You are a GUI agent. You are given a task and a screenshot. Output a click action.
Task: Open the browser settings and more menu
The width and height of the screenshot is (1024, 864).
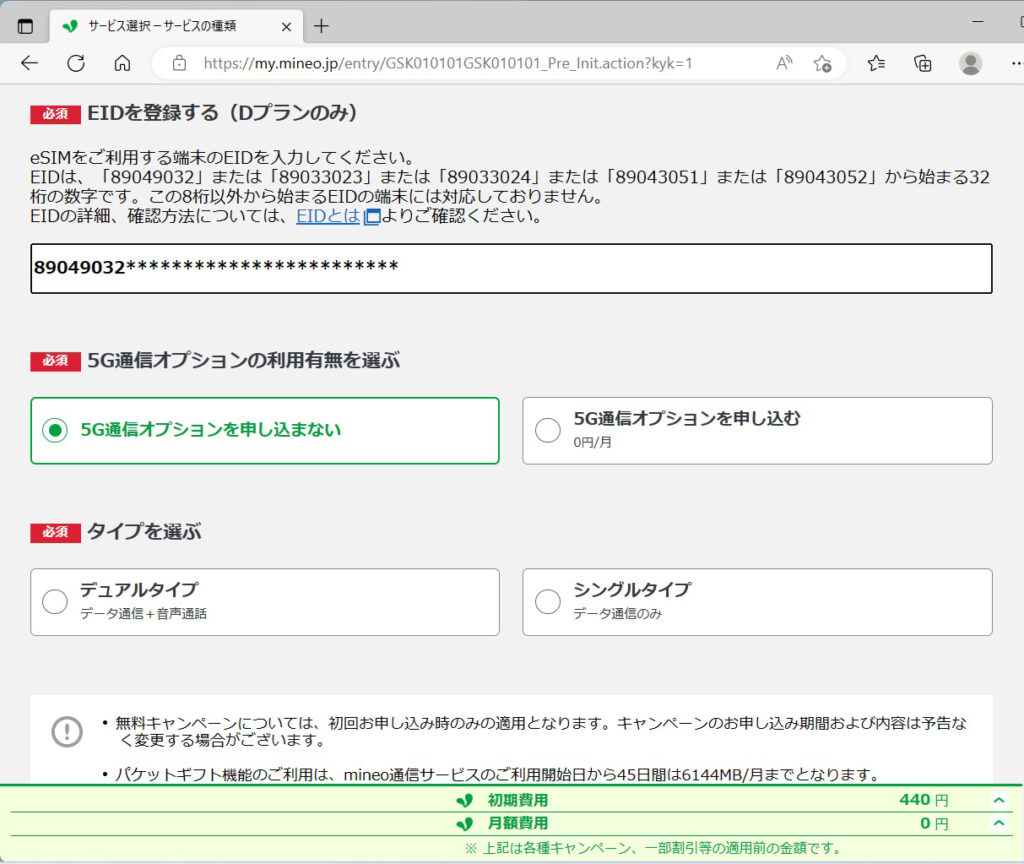[x=1016, y=63]
